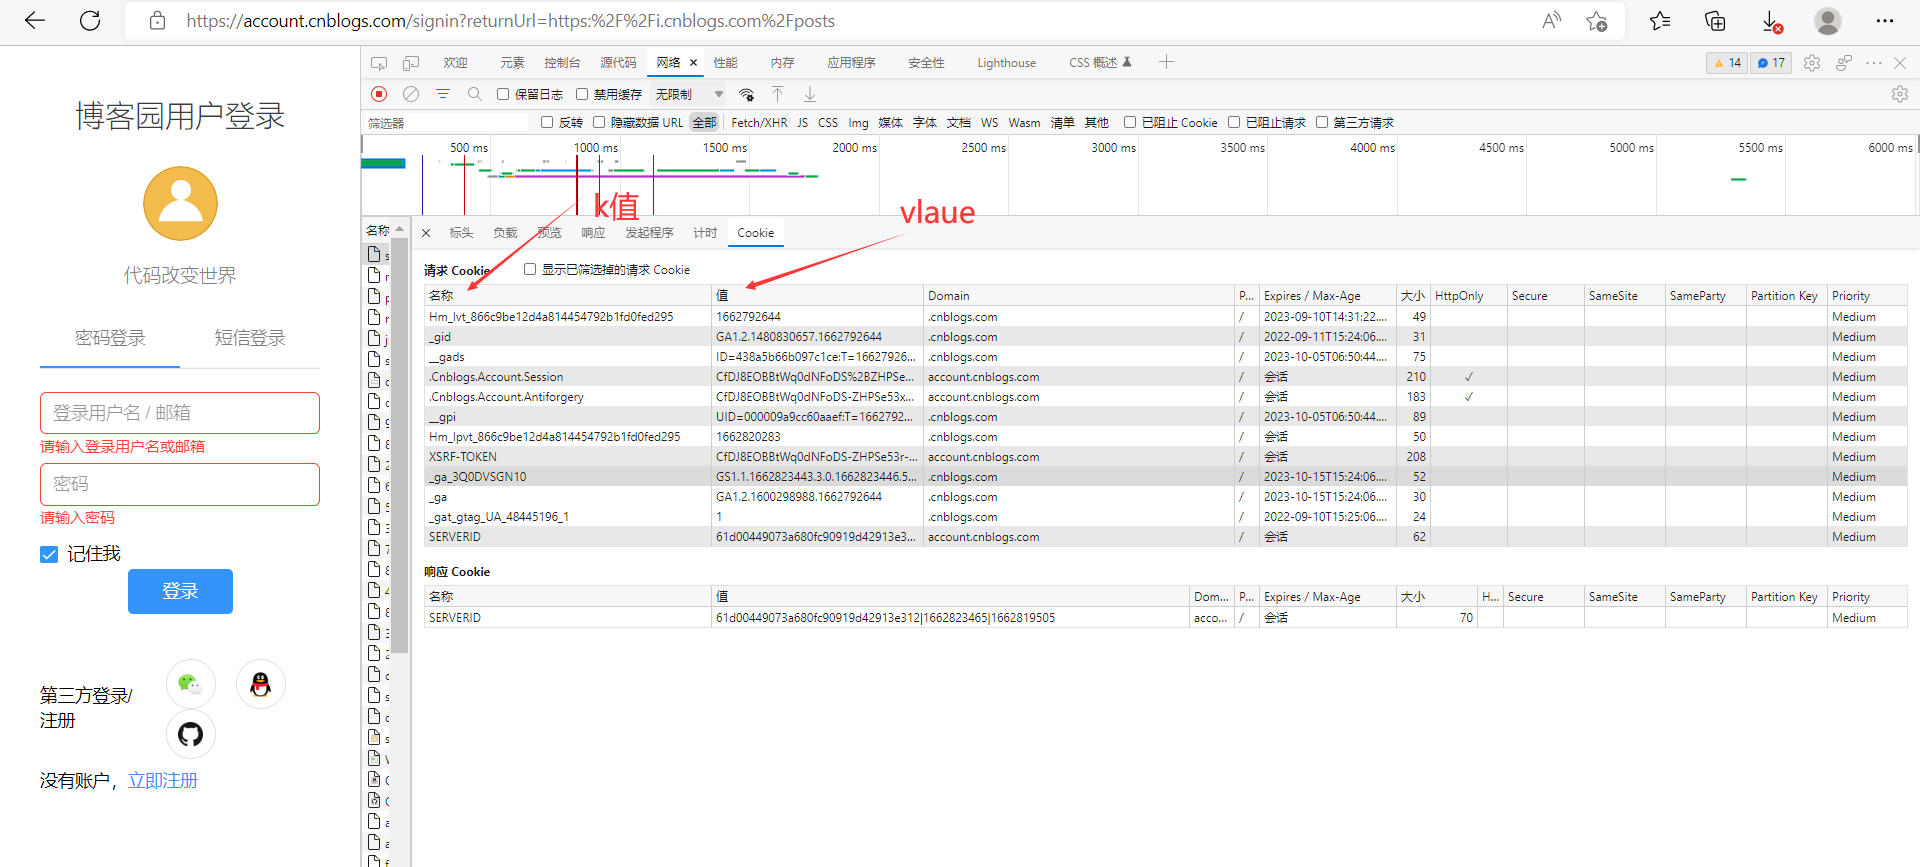Open browser settings and more menu
Viewport: 1920px width, 867px height.
1885,20
